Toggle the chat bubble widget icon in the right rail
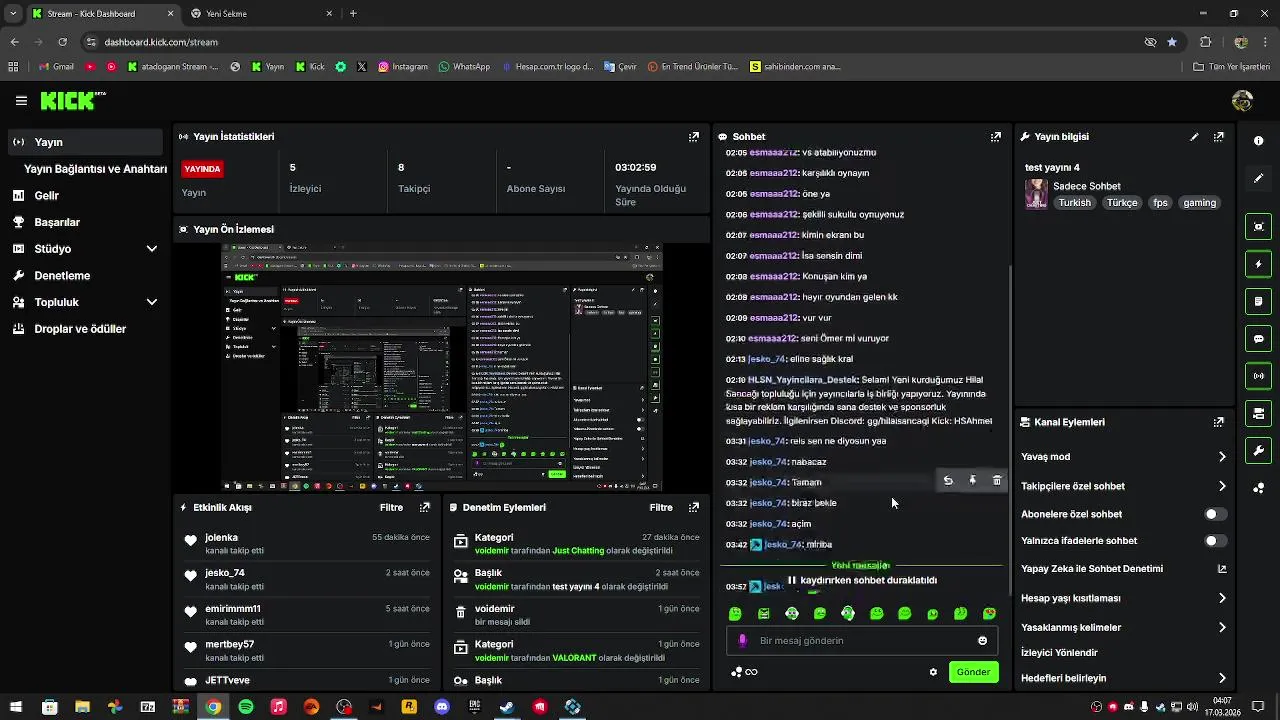Screen dimensions: 1280x720 click(x=1259, y=339)
